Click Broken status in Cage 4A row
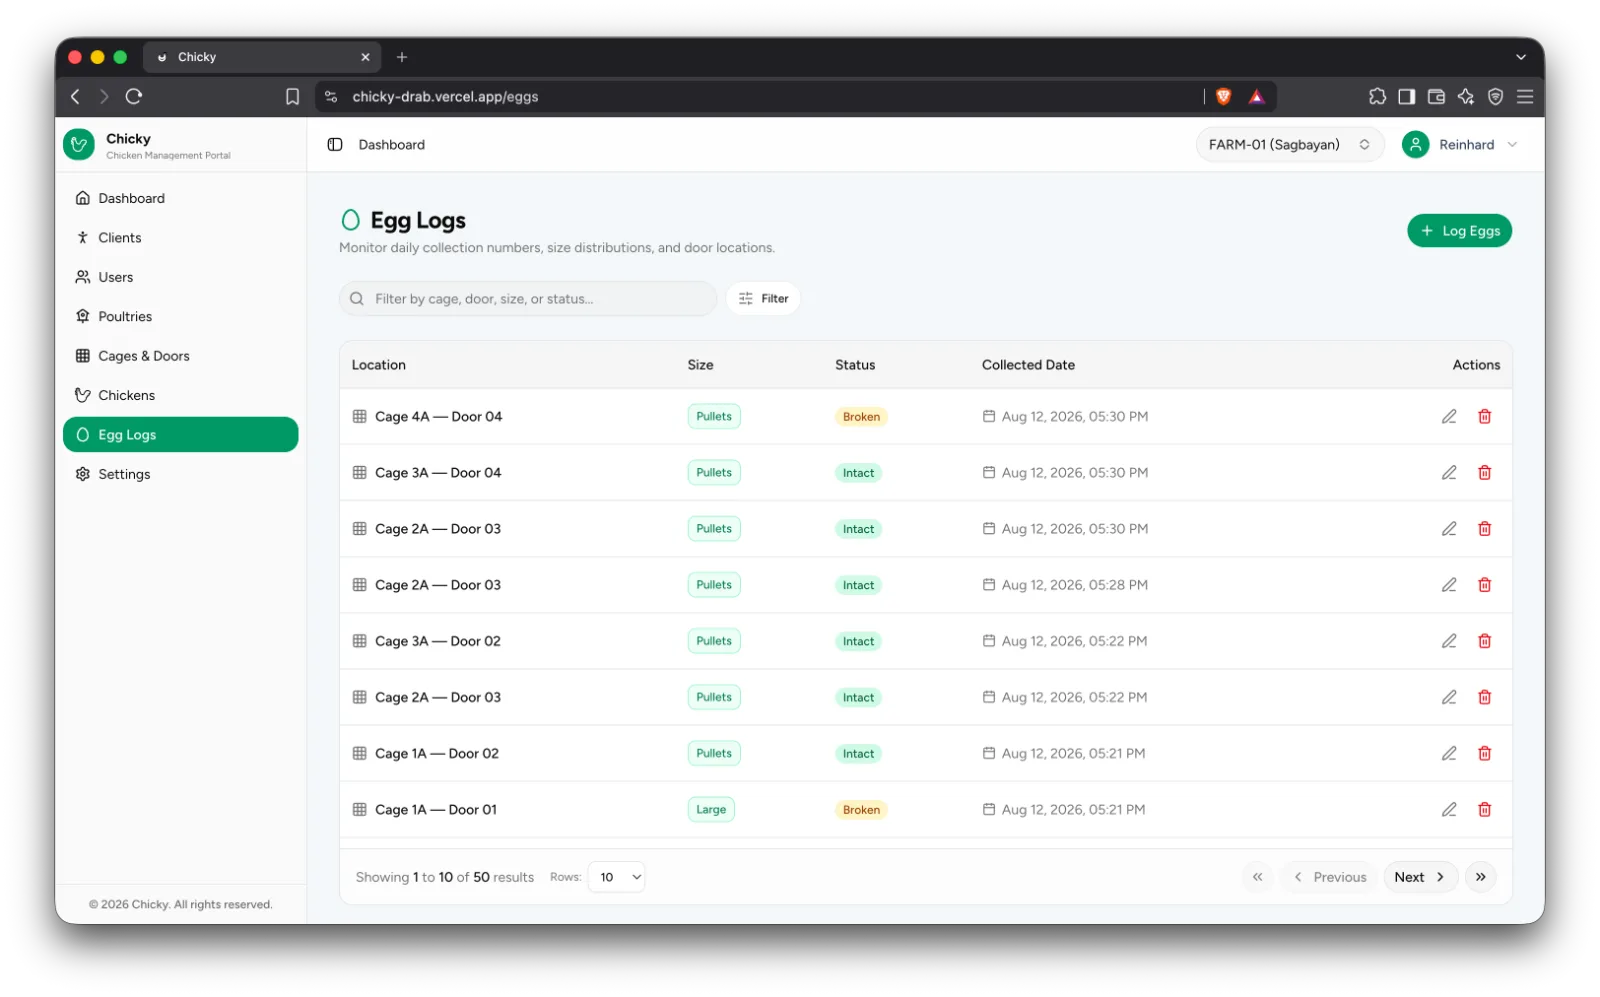Viewport: 1600px width, 997px height. click(x=861, y=417)
